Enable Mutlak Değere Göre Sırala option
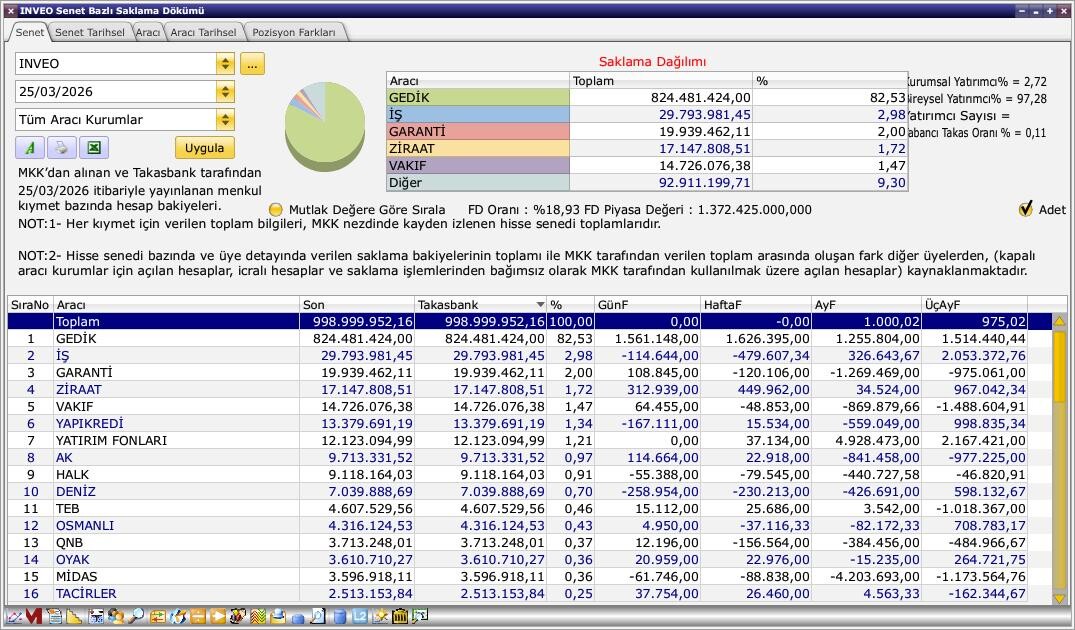This screenshot has height=630, width=1075. (x=277, y=210)
